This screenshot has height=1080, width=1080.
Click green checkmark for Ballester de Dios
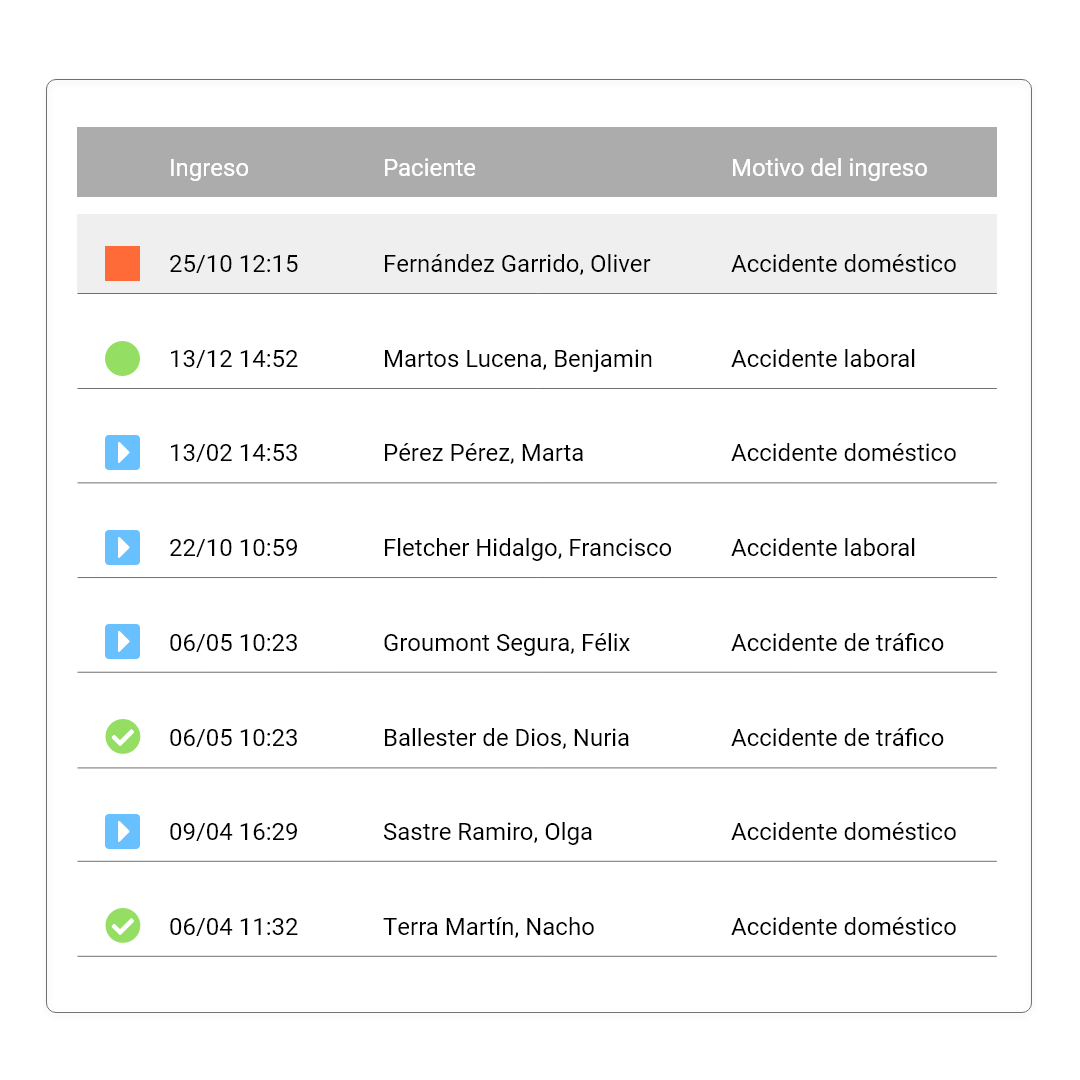point(122,737)
